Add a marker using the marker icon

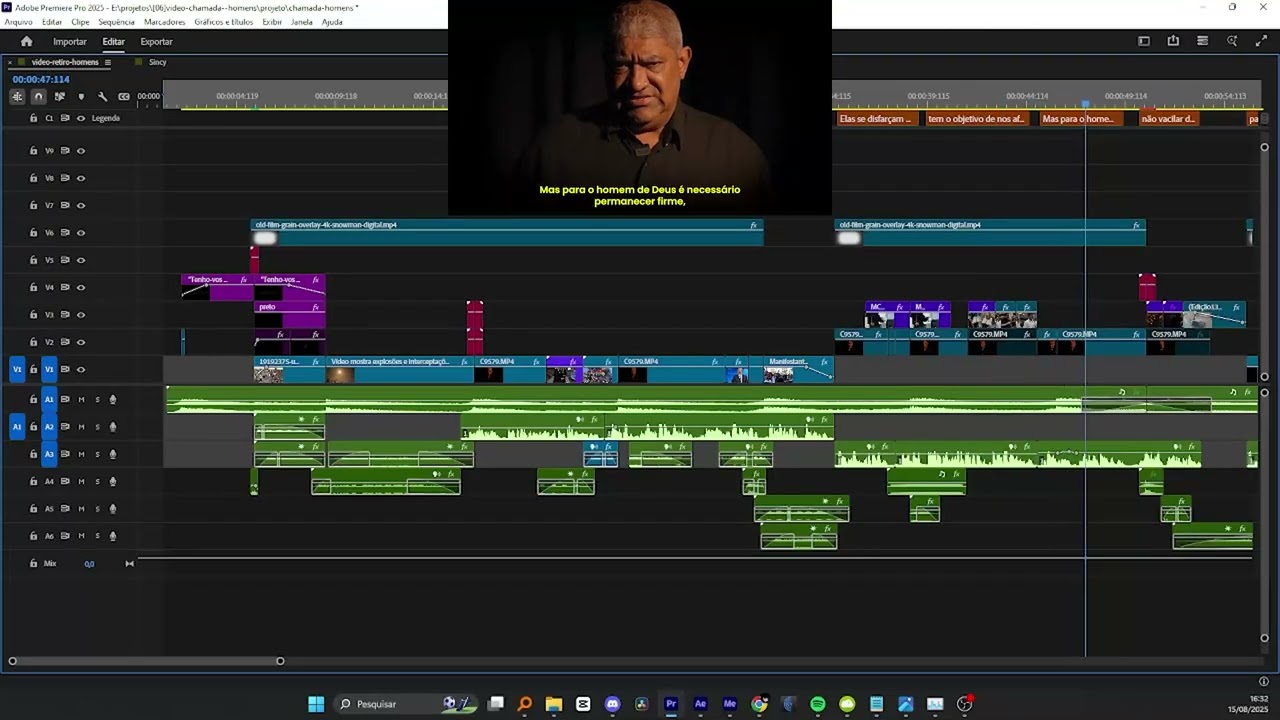point(81,97)
